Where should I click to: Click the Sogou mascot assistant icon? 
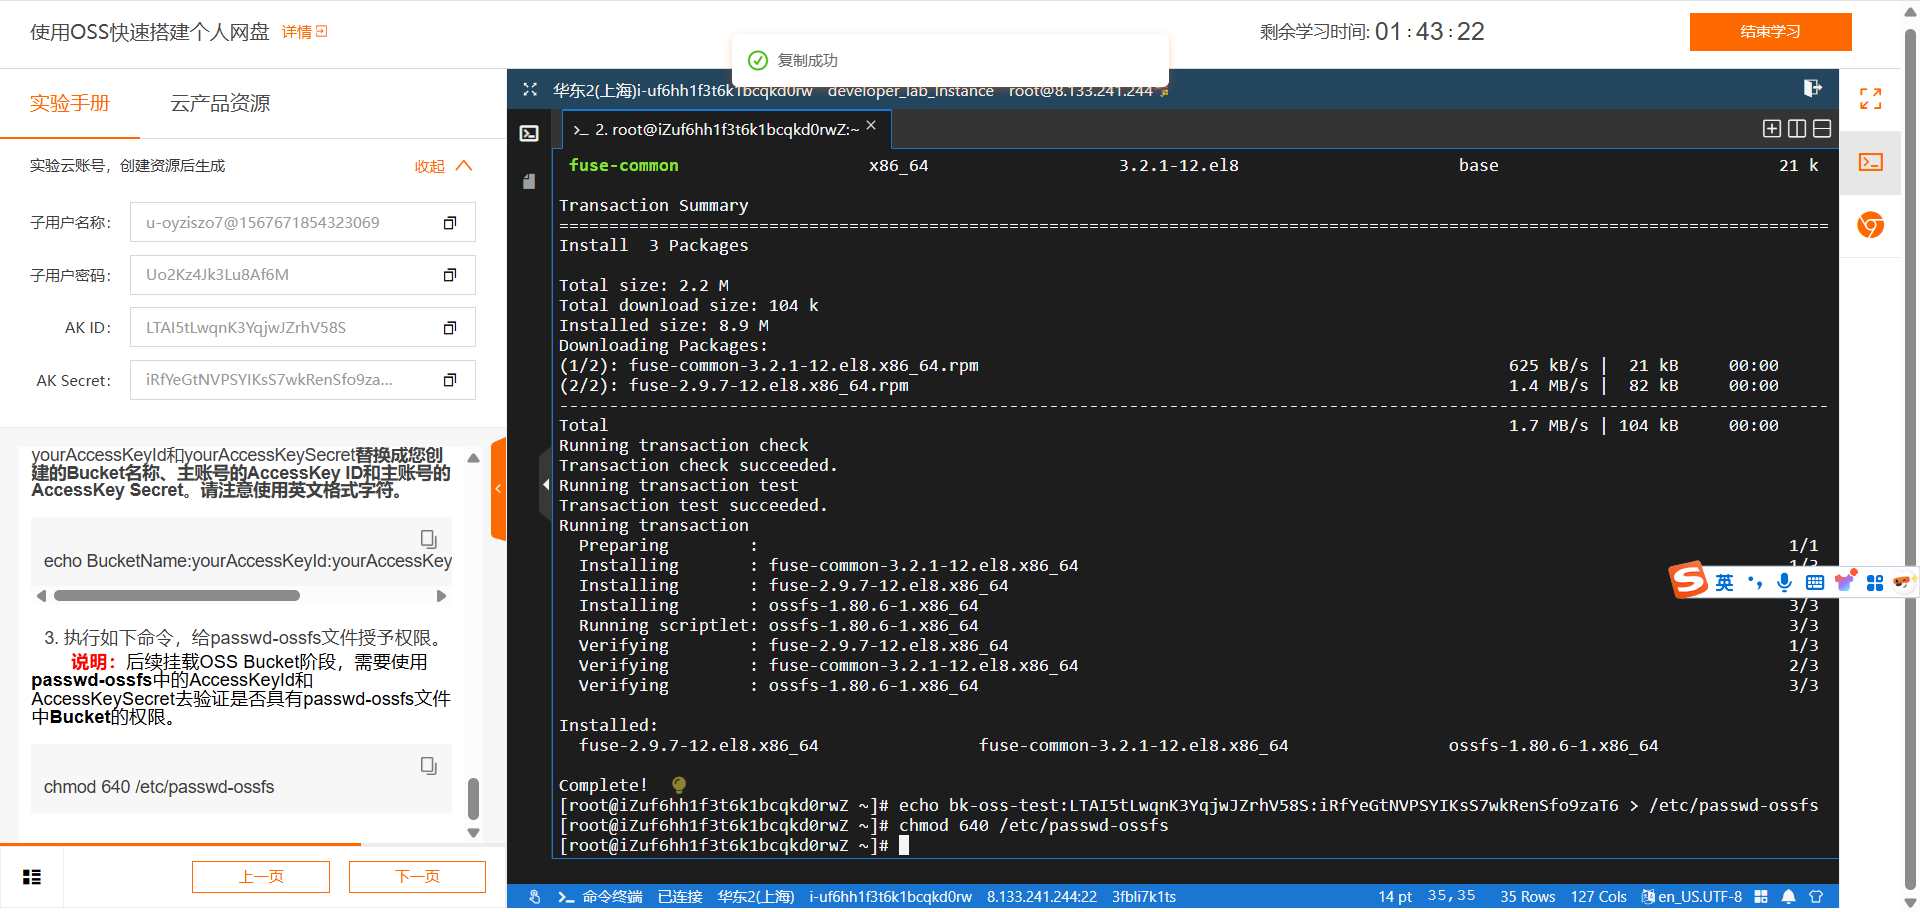click(x=1903, y=581)
